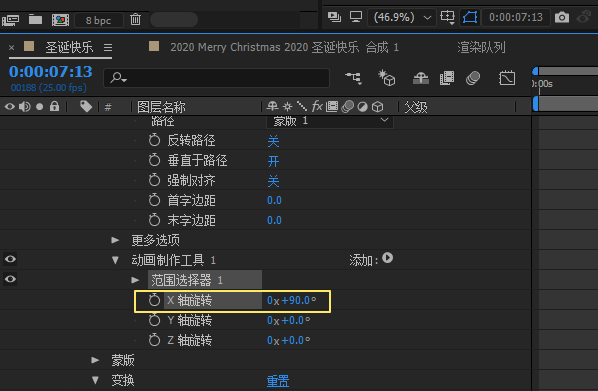The image size is (598, 391).
Task: Open the 圣诞快乐 panel menu
Action: pyautogui.click(x=108, y=48)
